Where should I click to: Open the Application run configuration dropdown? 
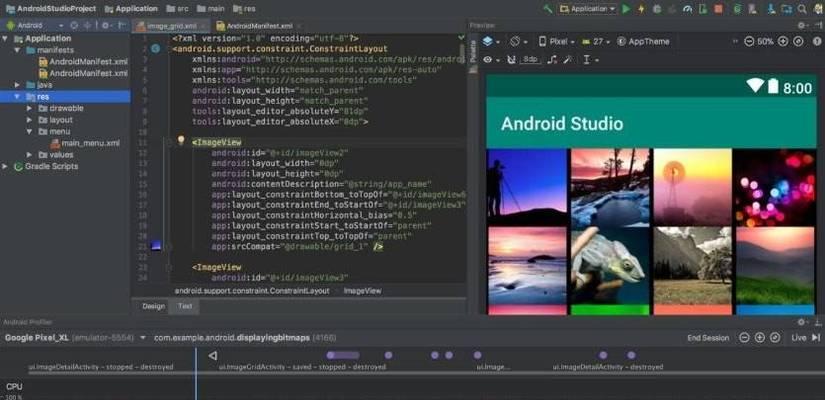(x=588, y=8)
